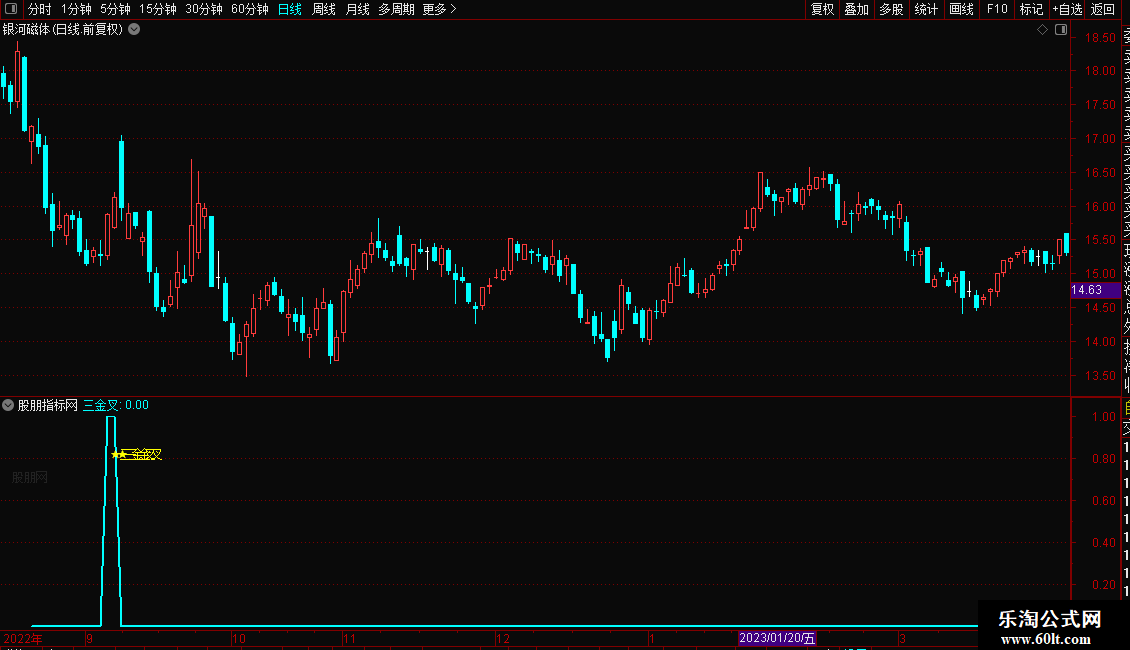Click the 2023/01/20/五 date marker
The width and height of the screenshot is (1130, 650).
click(x=777, y=638)
